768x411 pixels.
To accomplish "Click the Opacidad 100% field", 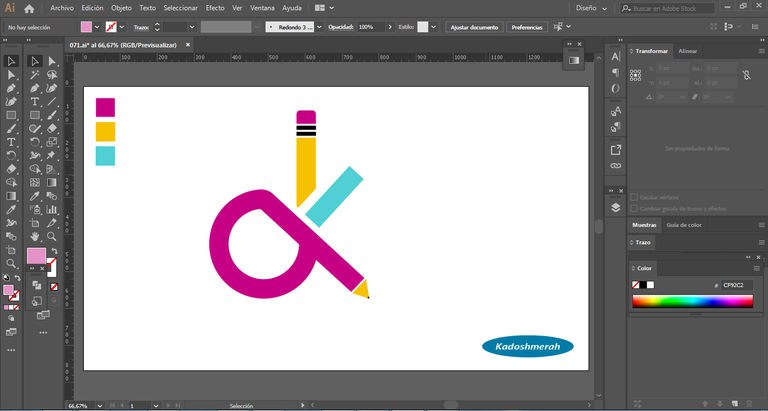I will (371, 27).
